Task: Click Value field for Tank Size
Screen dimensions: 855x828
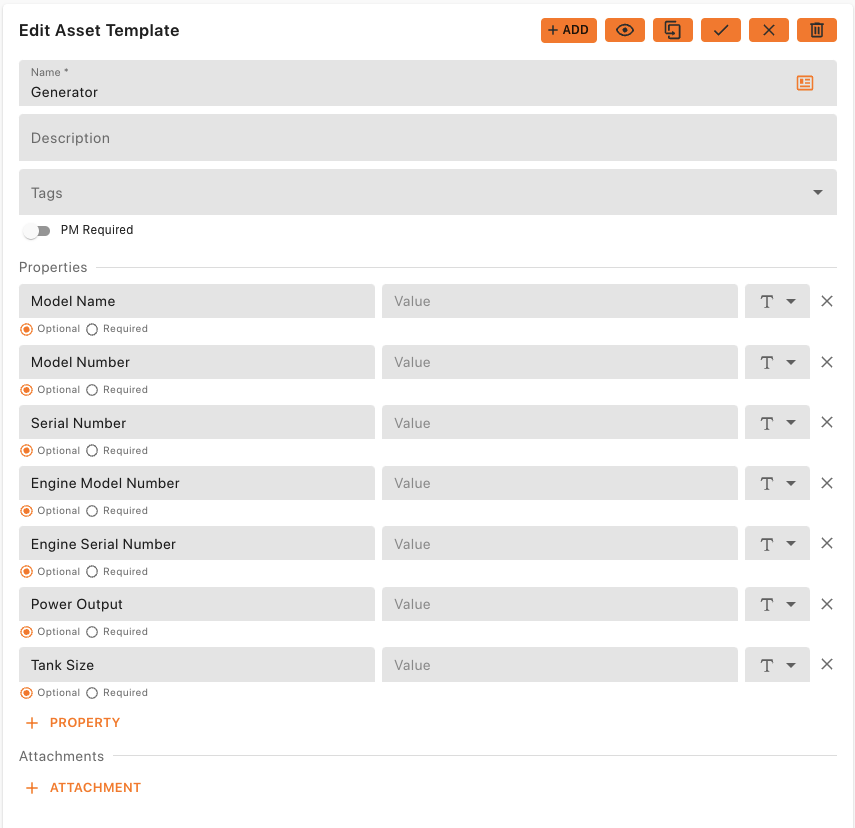Action: (560, 664)
